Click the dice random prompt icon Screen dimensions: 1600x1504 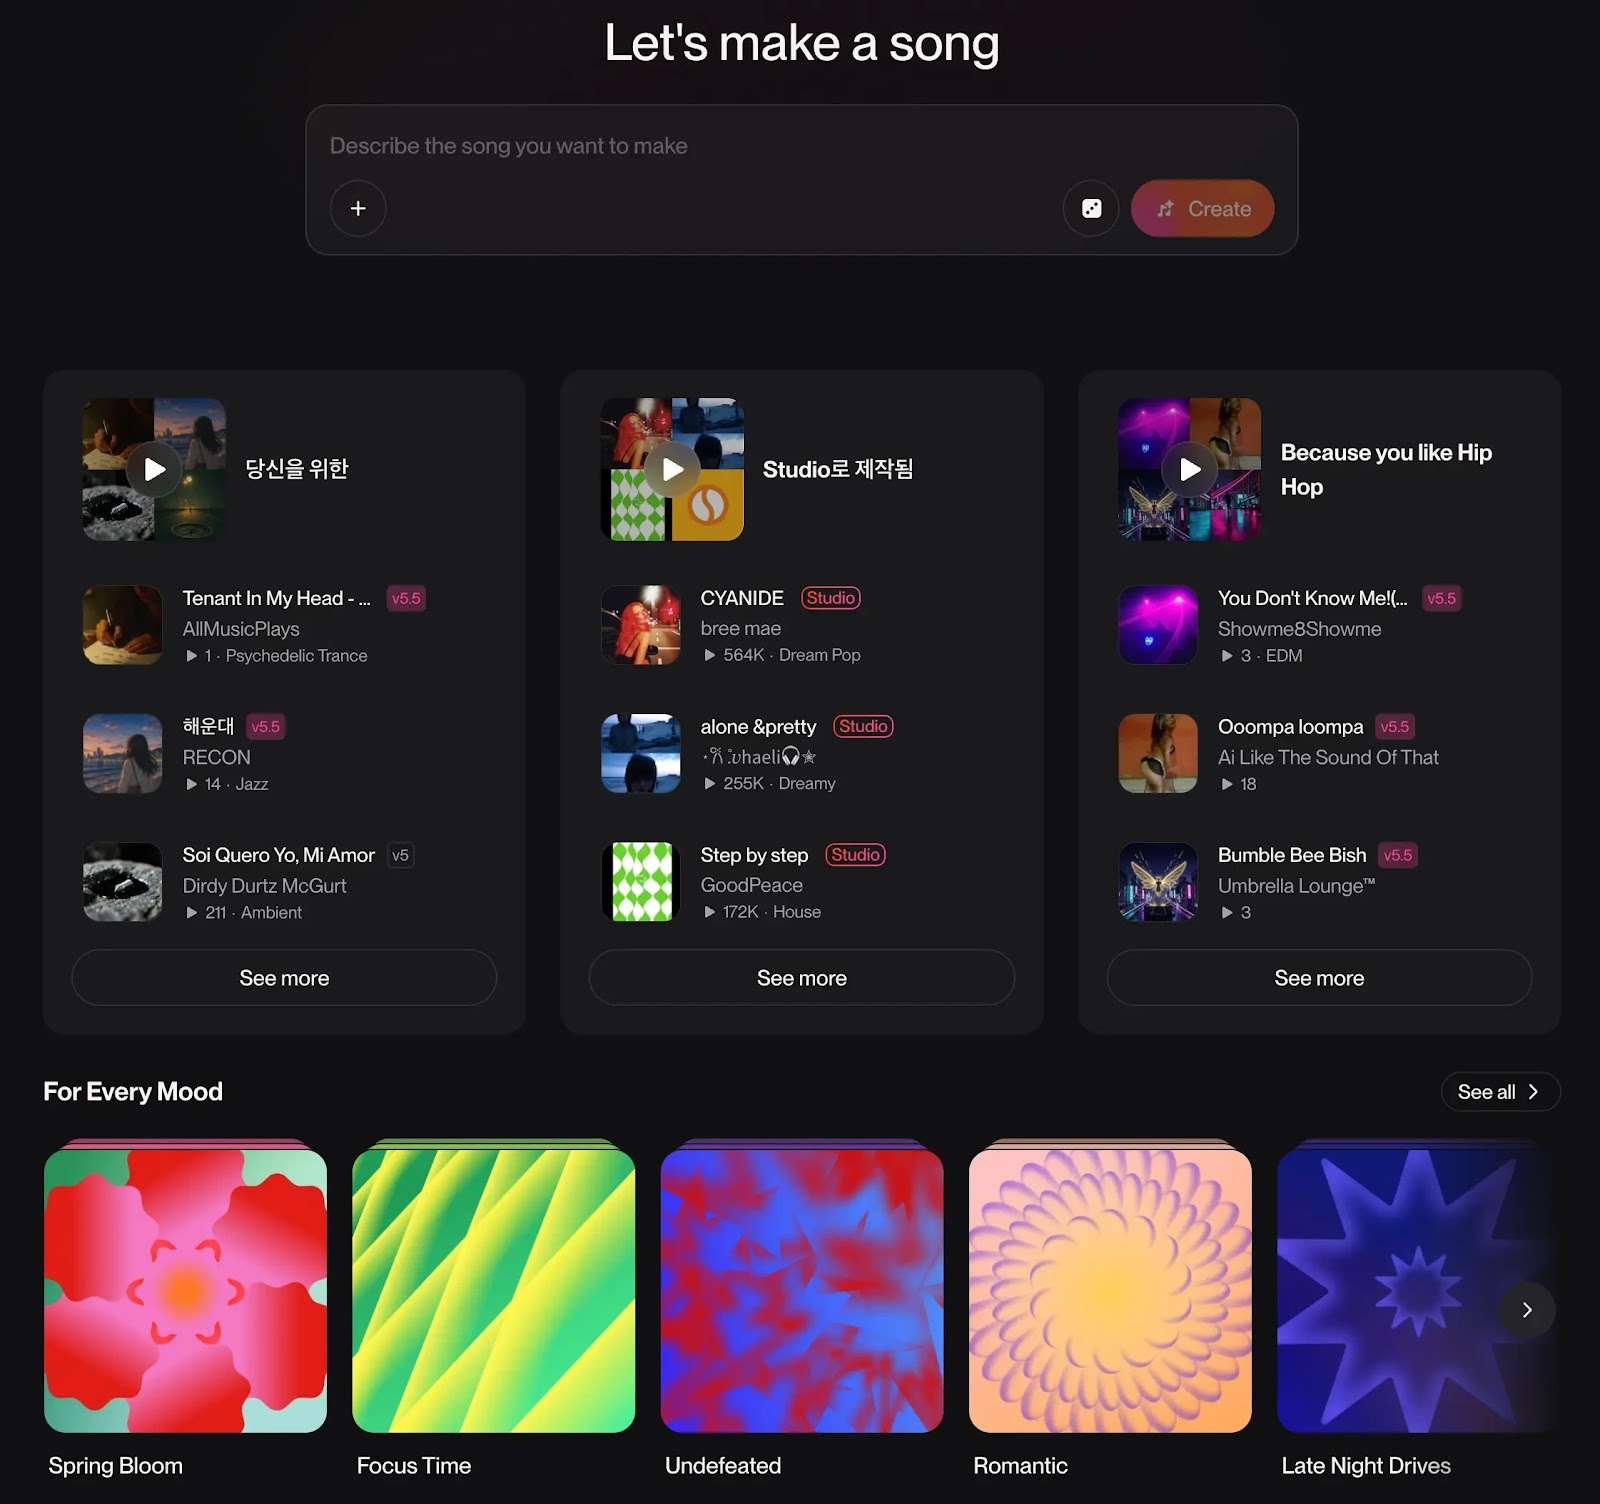coord(1091,208)
